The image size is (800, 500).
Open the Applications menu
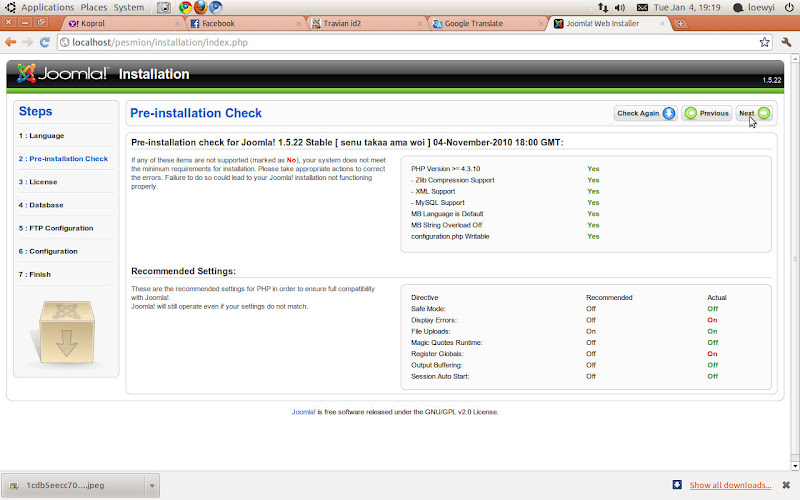pos(47,7)
